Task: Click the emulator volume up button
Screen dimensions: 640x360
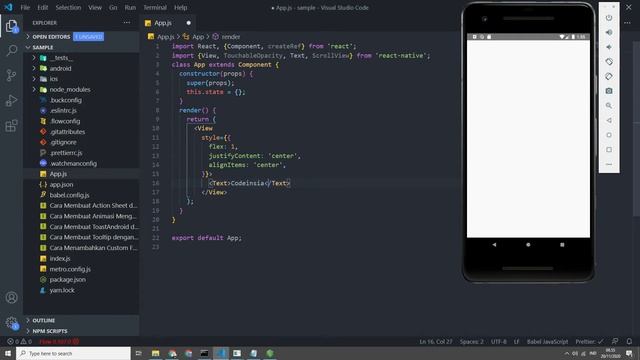Action: click(x=609, y=33)
